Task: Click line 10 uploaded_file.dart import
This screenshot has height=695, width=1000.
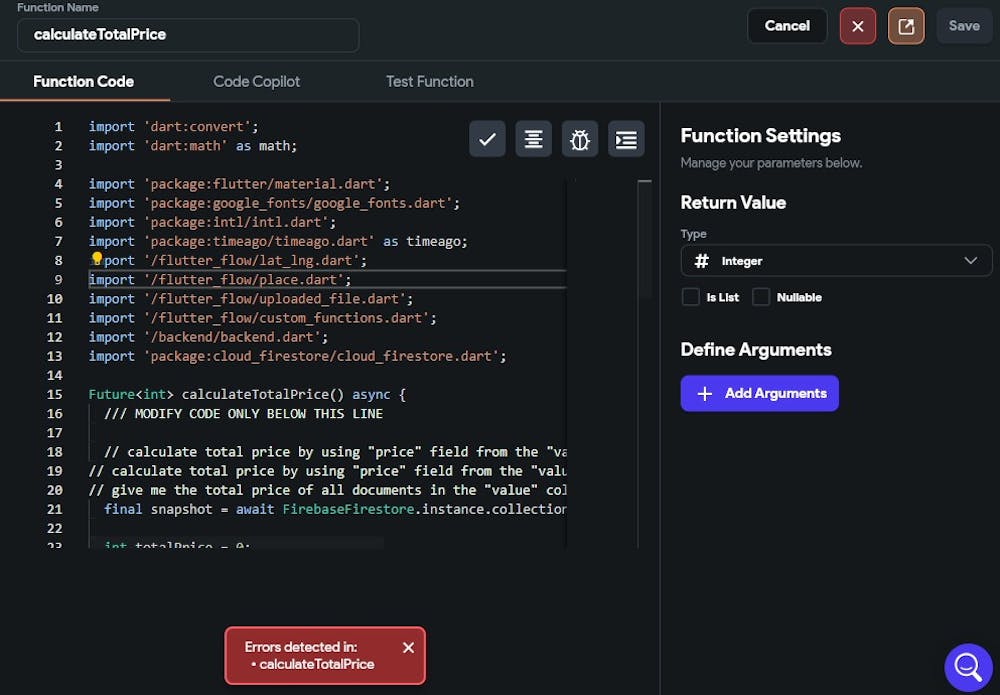Action: pyautogui.click(x=251, y=298)
